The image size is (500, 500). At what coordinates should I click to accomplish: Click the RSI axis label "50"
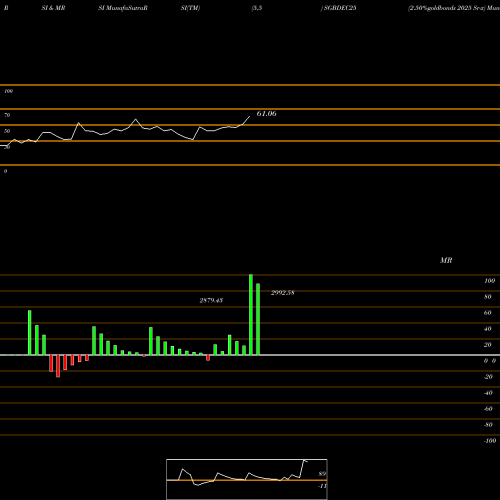[x=7, y=131]
